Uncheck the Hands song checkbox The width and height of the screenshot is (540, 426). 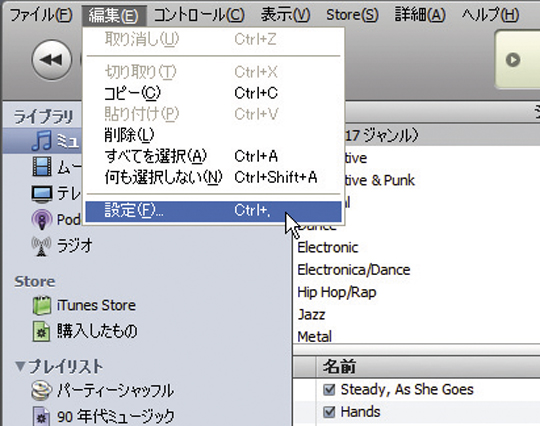coord(329,412)
